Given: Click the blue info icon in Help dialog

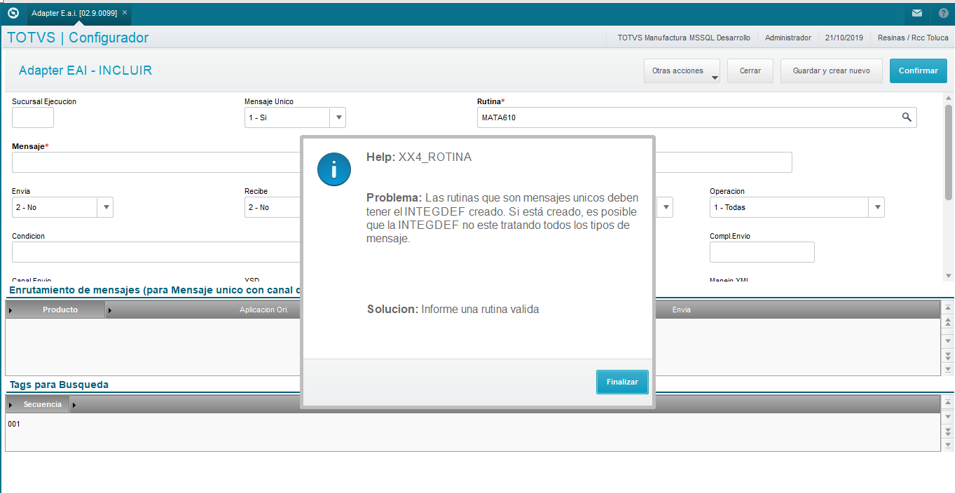Looking at the screenshot, I should [x=334, y=169].
